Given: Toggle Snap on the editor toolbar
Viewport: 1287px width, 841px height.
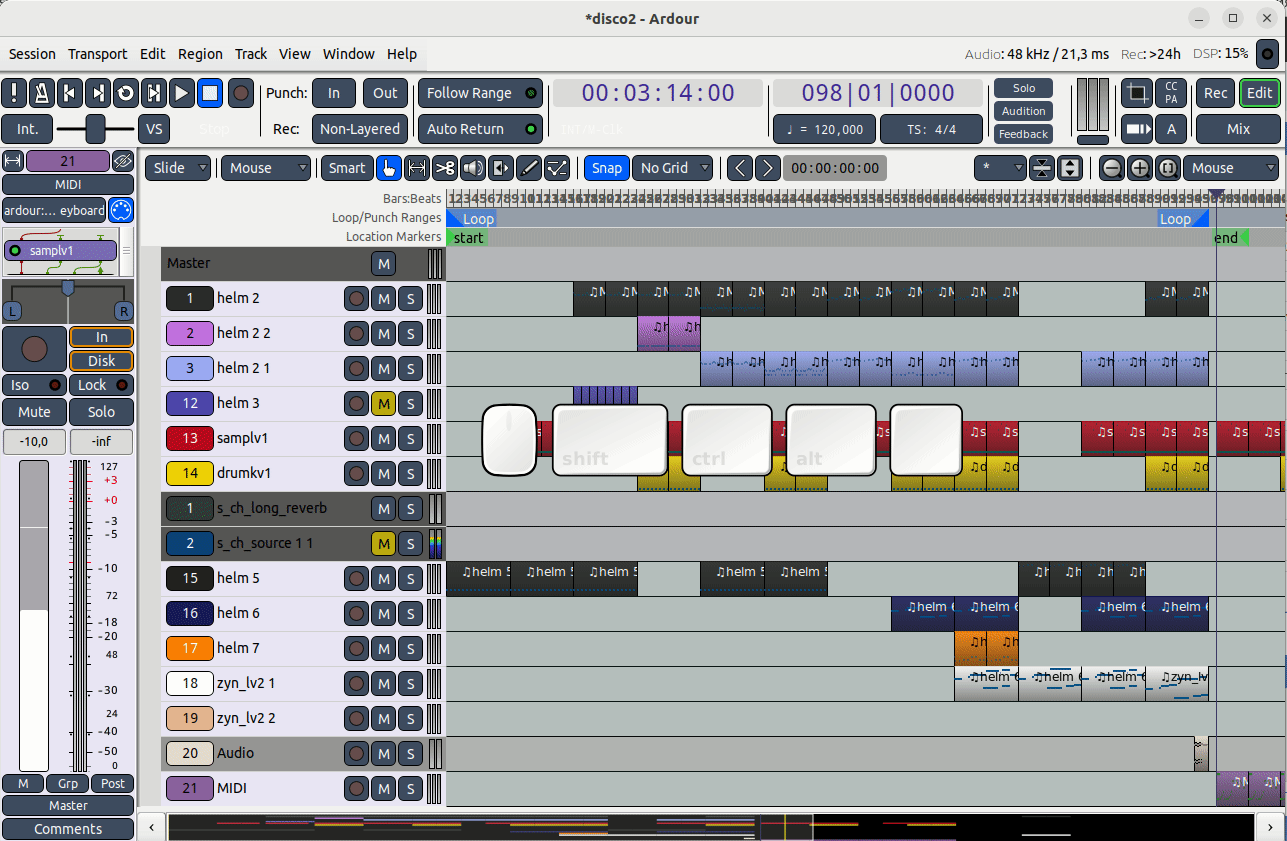Looking at the screenshot, I should [x=606, y=168].
